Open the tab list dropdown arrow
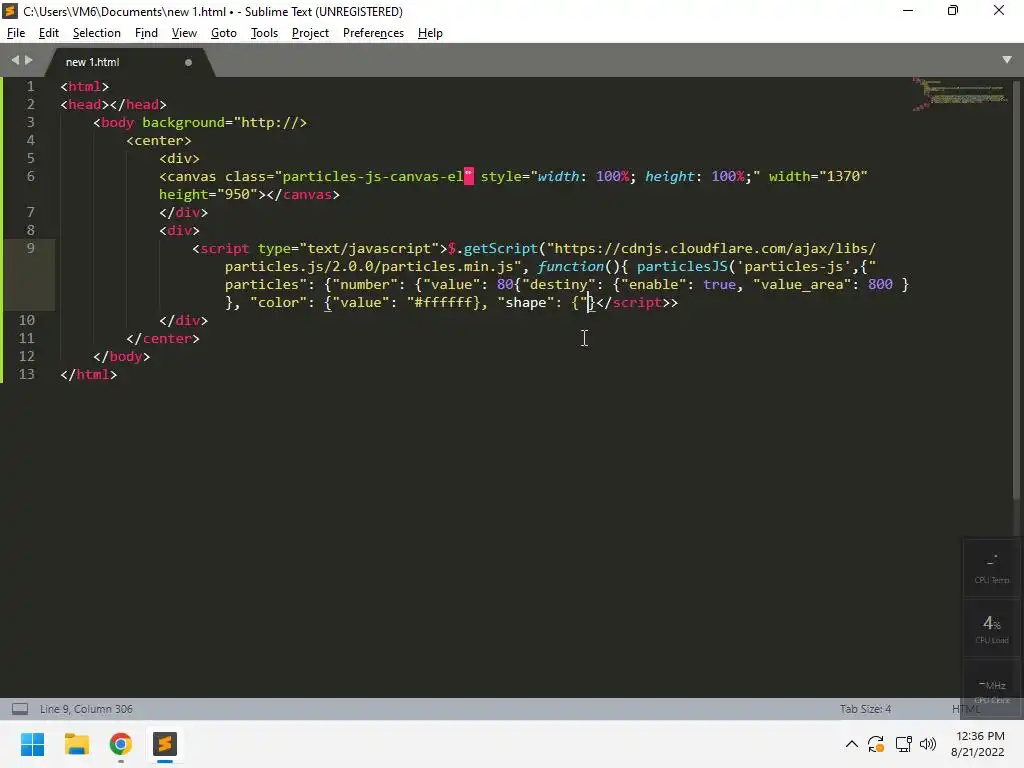 coord(1006,59)
